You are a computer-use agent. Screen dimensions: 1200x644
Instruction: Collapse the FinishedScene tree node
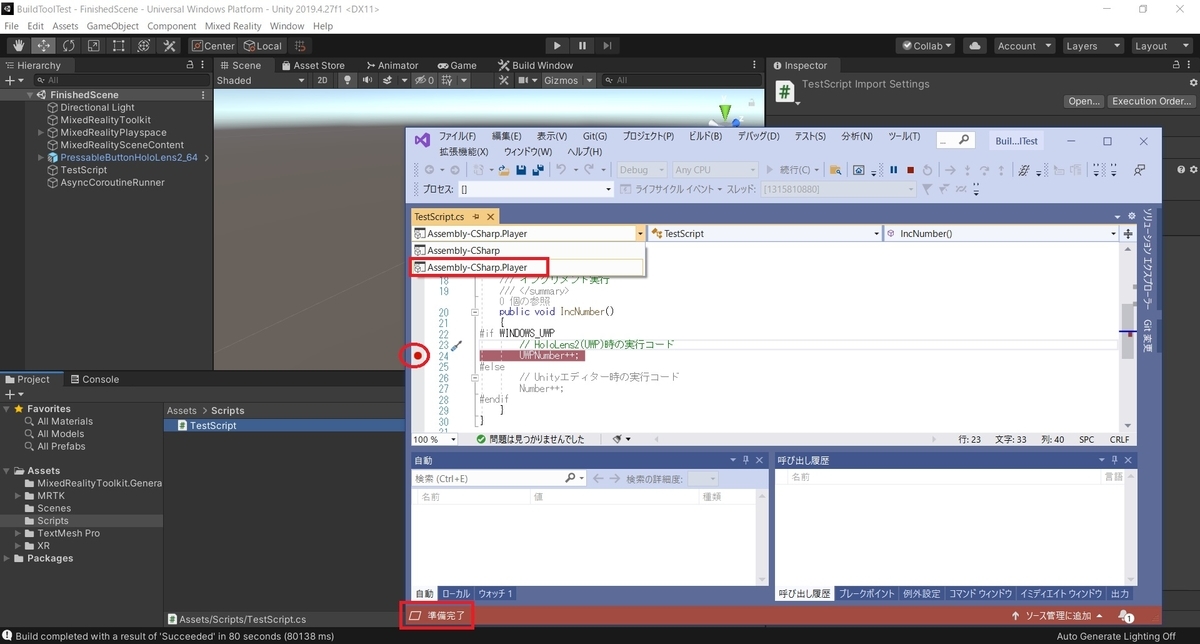click(x=30, y=95)
